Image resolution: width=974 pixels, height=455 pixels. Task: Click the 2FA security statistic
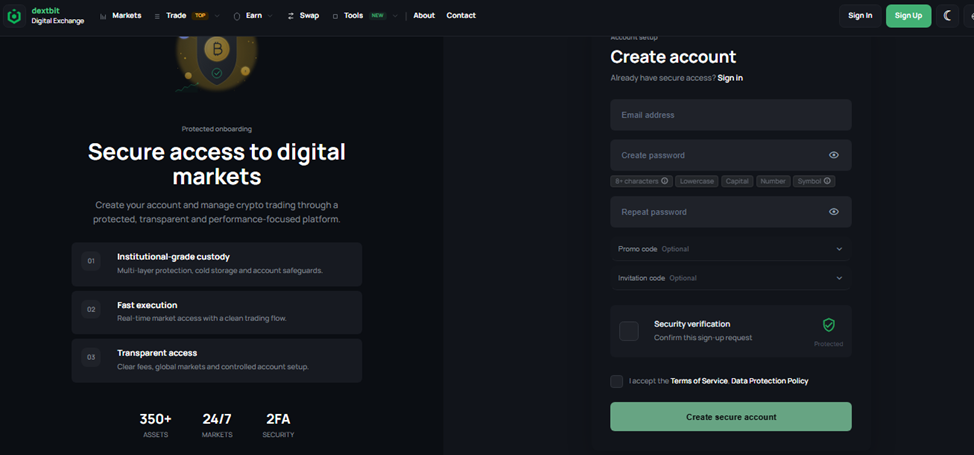click(x=278, y=425)
